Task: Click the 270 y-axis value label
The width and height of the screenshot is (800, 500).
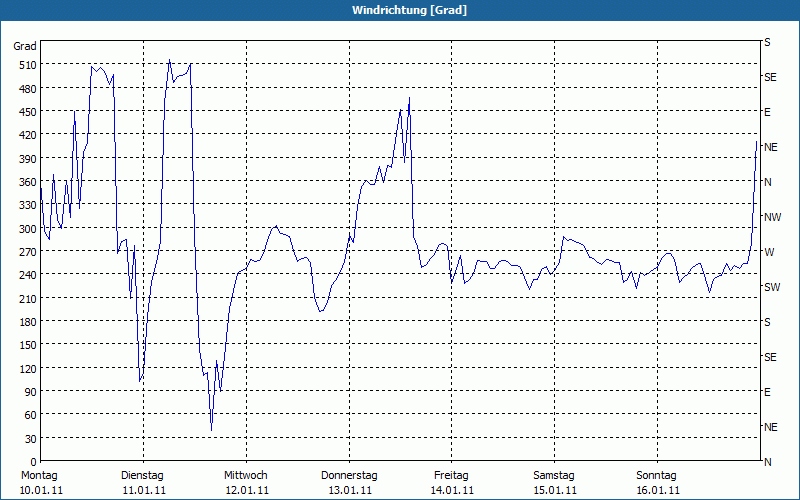Action: click(x=25, y=252)
